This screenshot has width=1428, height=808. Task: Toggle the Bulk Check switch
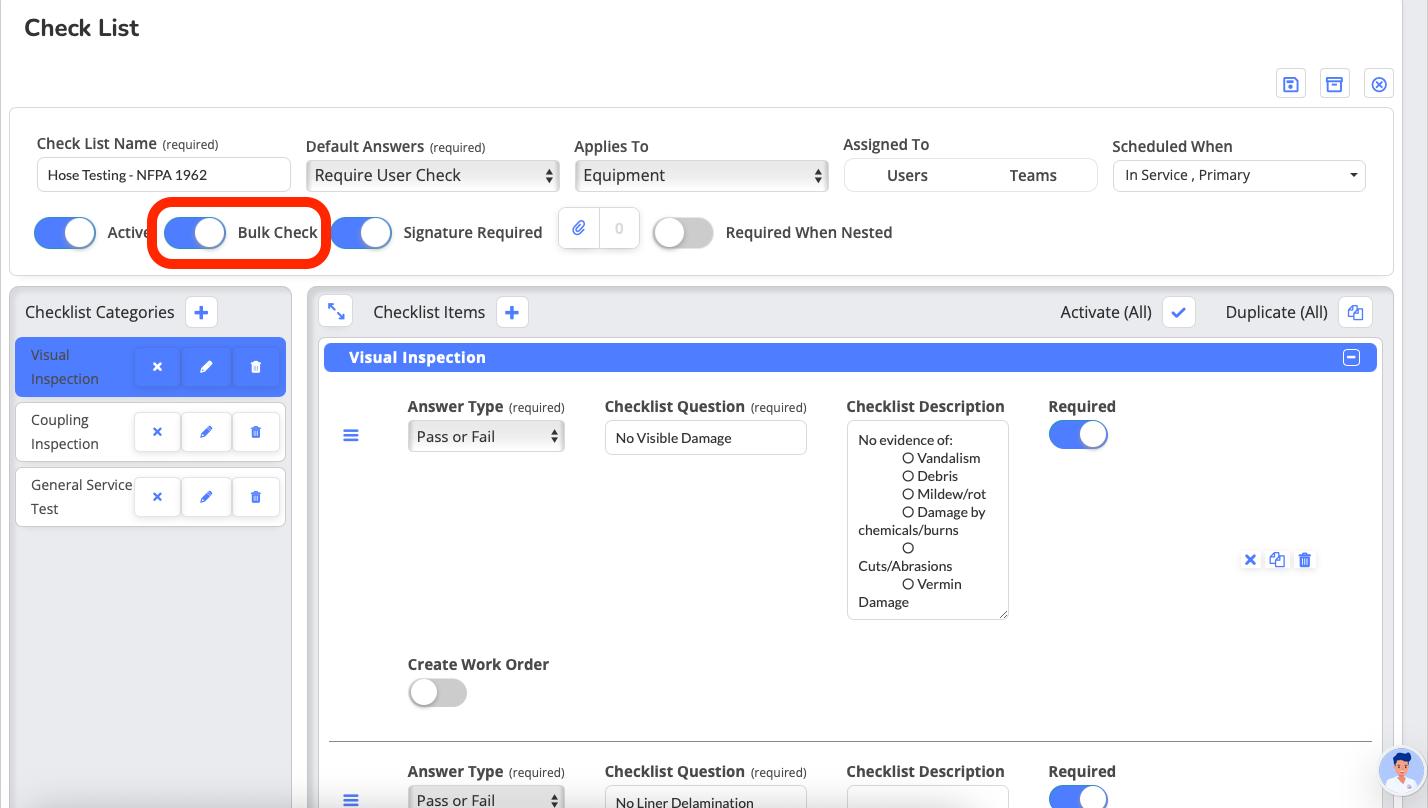point(196,233)
